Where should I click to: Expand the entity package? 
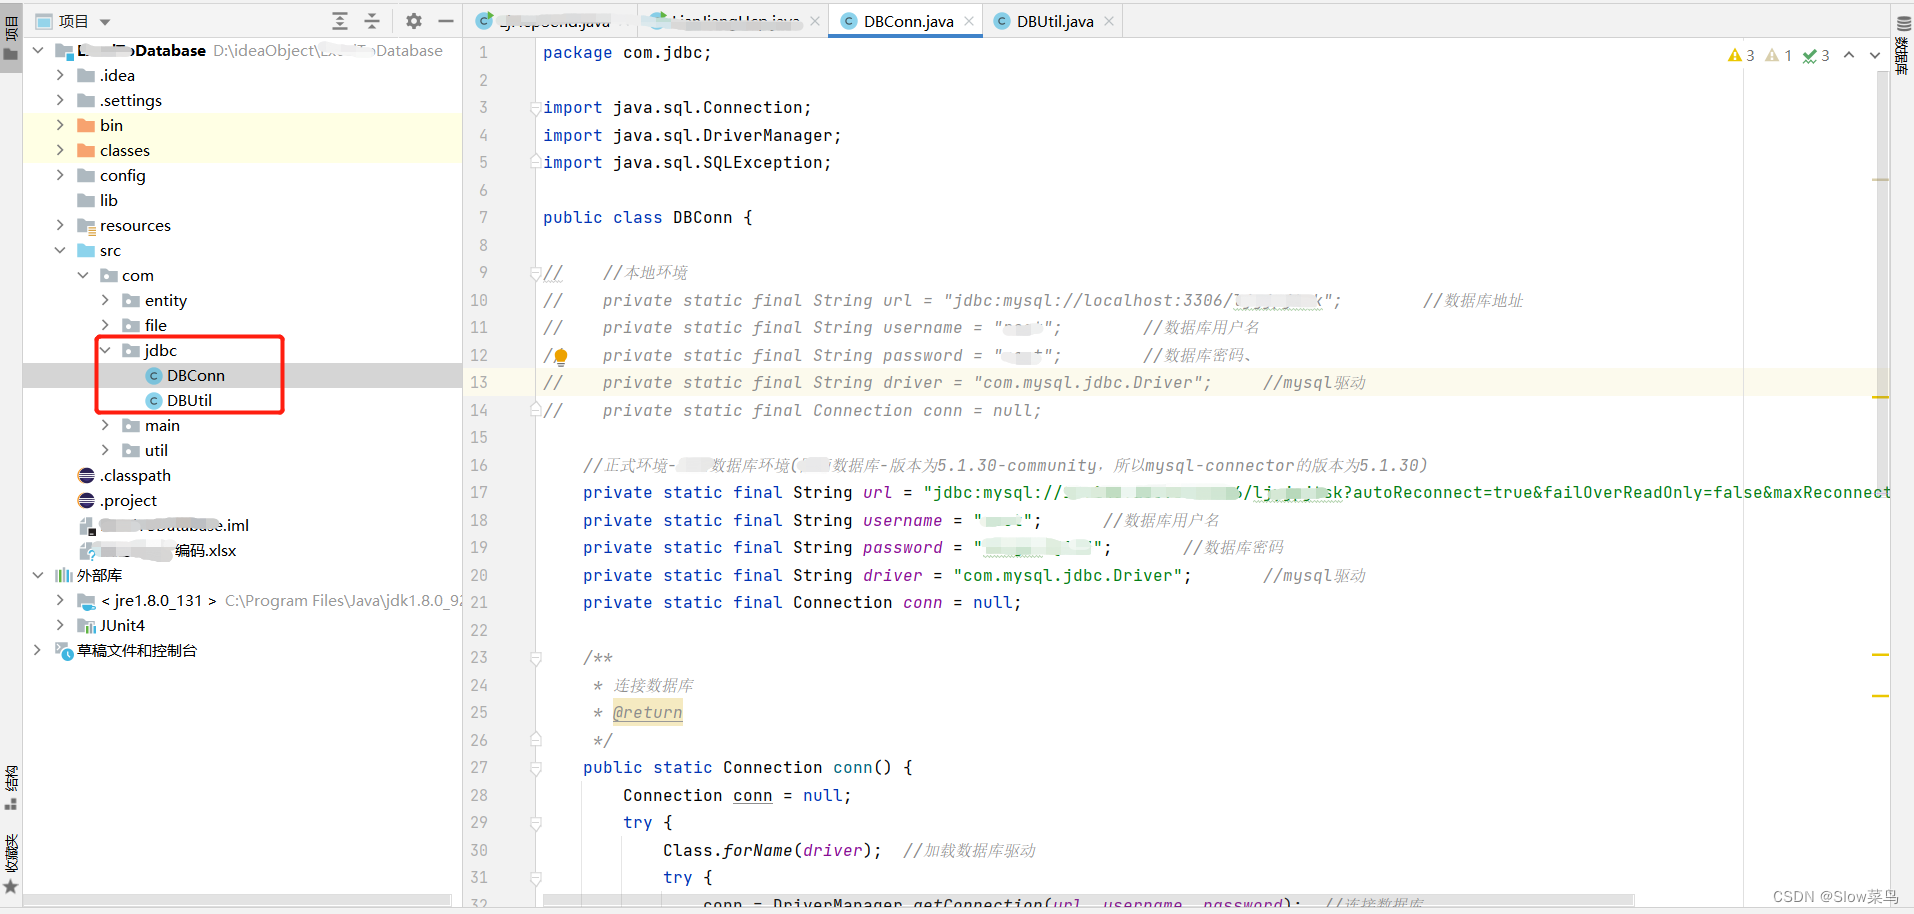click(105, 300)
